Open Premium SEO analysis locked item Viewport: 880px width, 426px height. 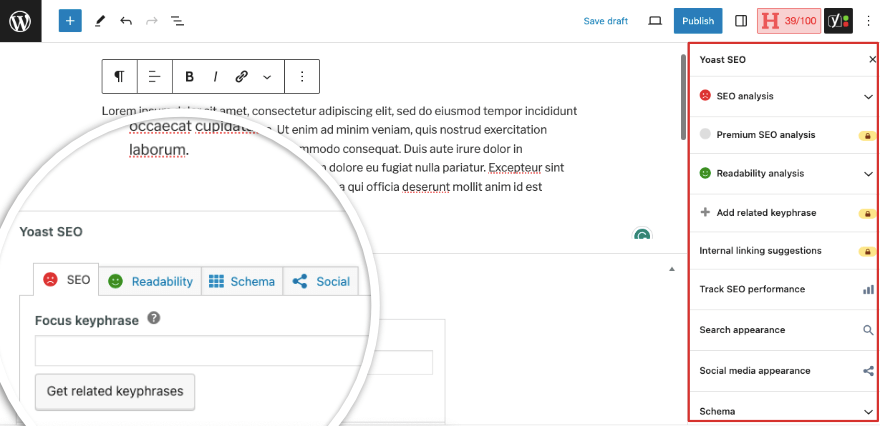784,135
